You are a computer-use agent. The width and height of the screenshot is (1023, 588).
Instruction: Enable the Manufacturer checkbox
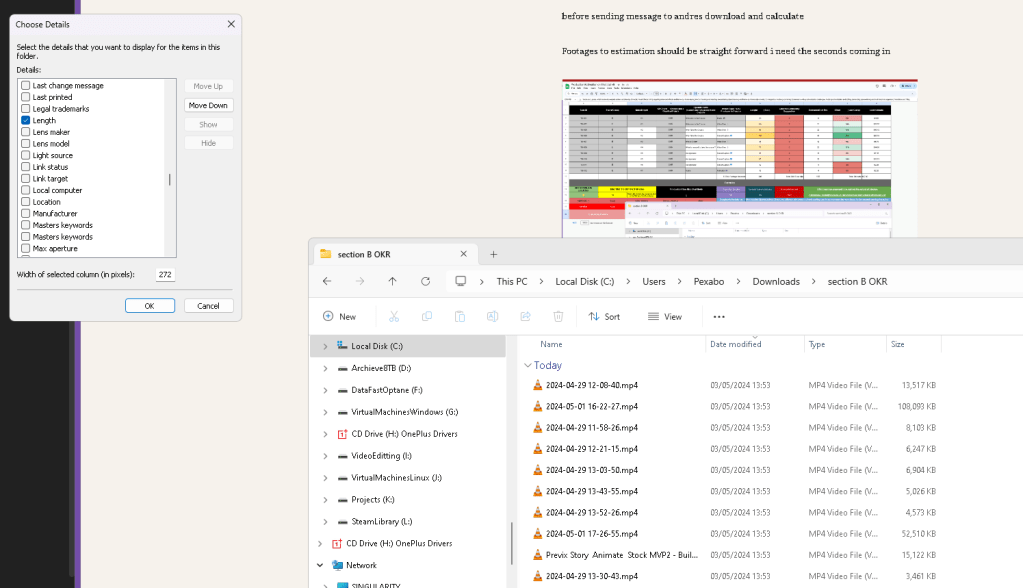pyautogui.click(x=25, y=213)
